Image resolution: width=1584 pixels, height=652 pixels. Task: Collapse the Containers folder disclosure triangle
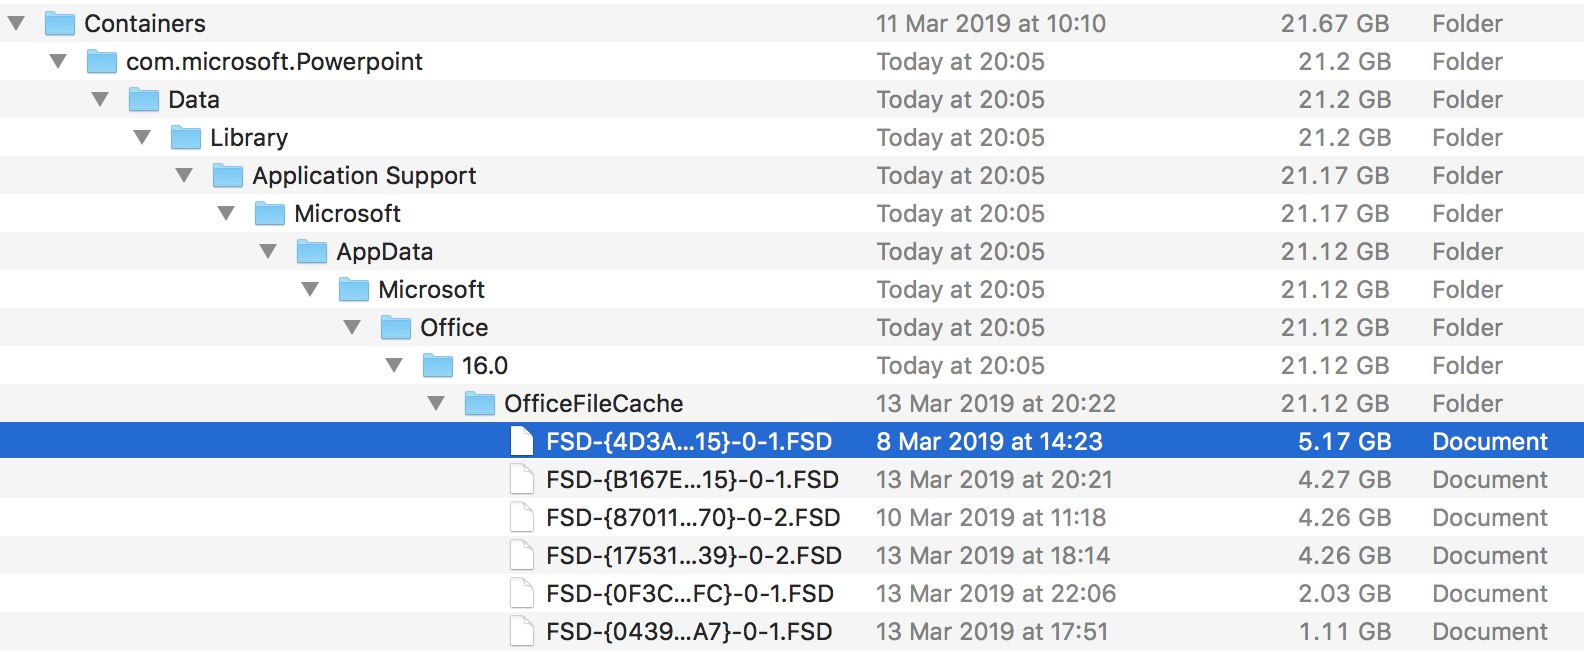[x=16, y=23]
